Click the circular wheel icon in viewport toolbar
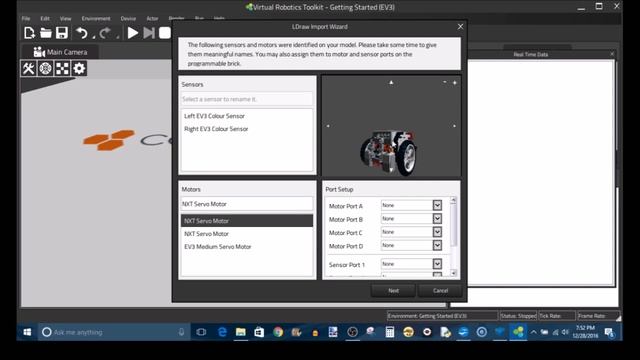 tap(45, 68)
